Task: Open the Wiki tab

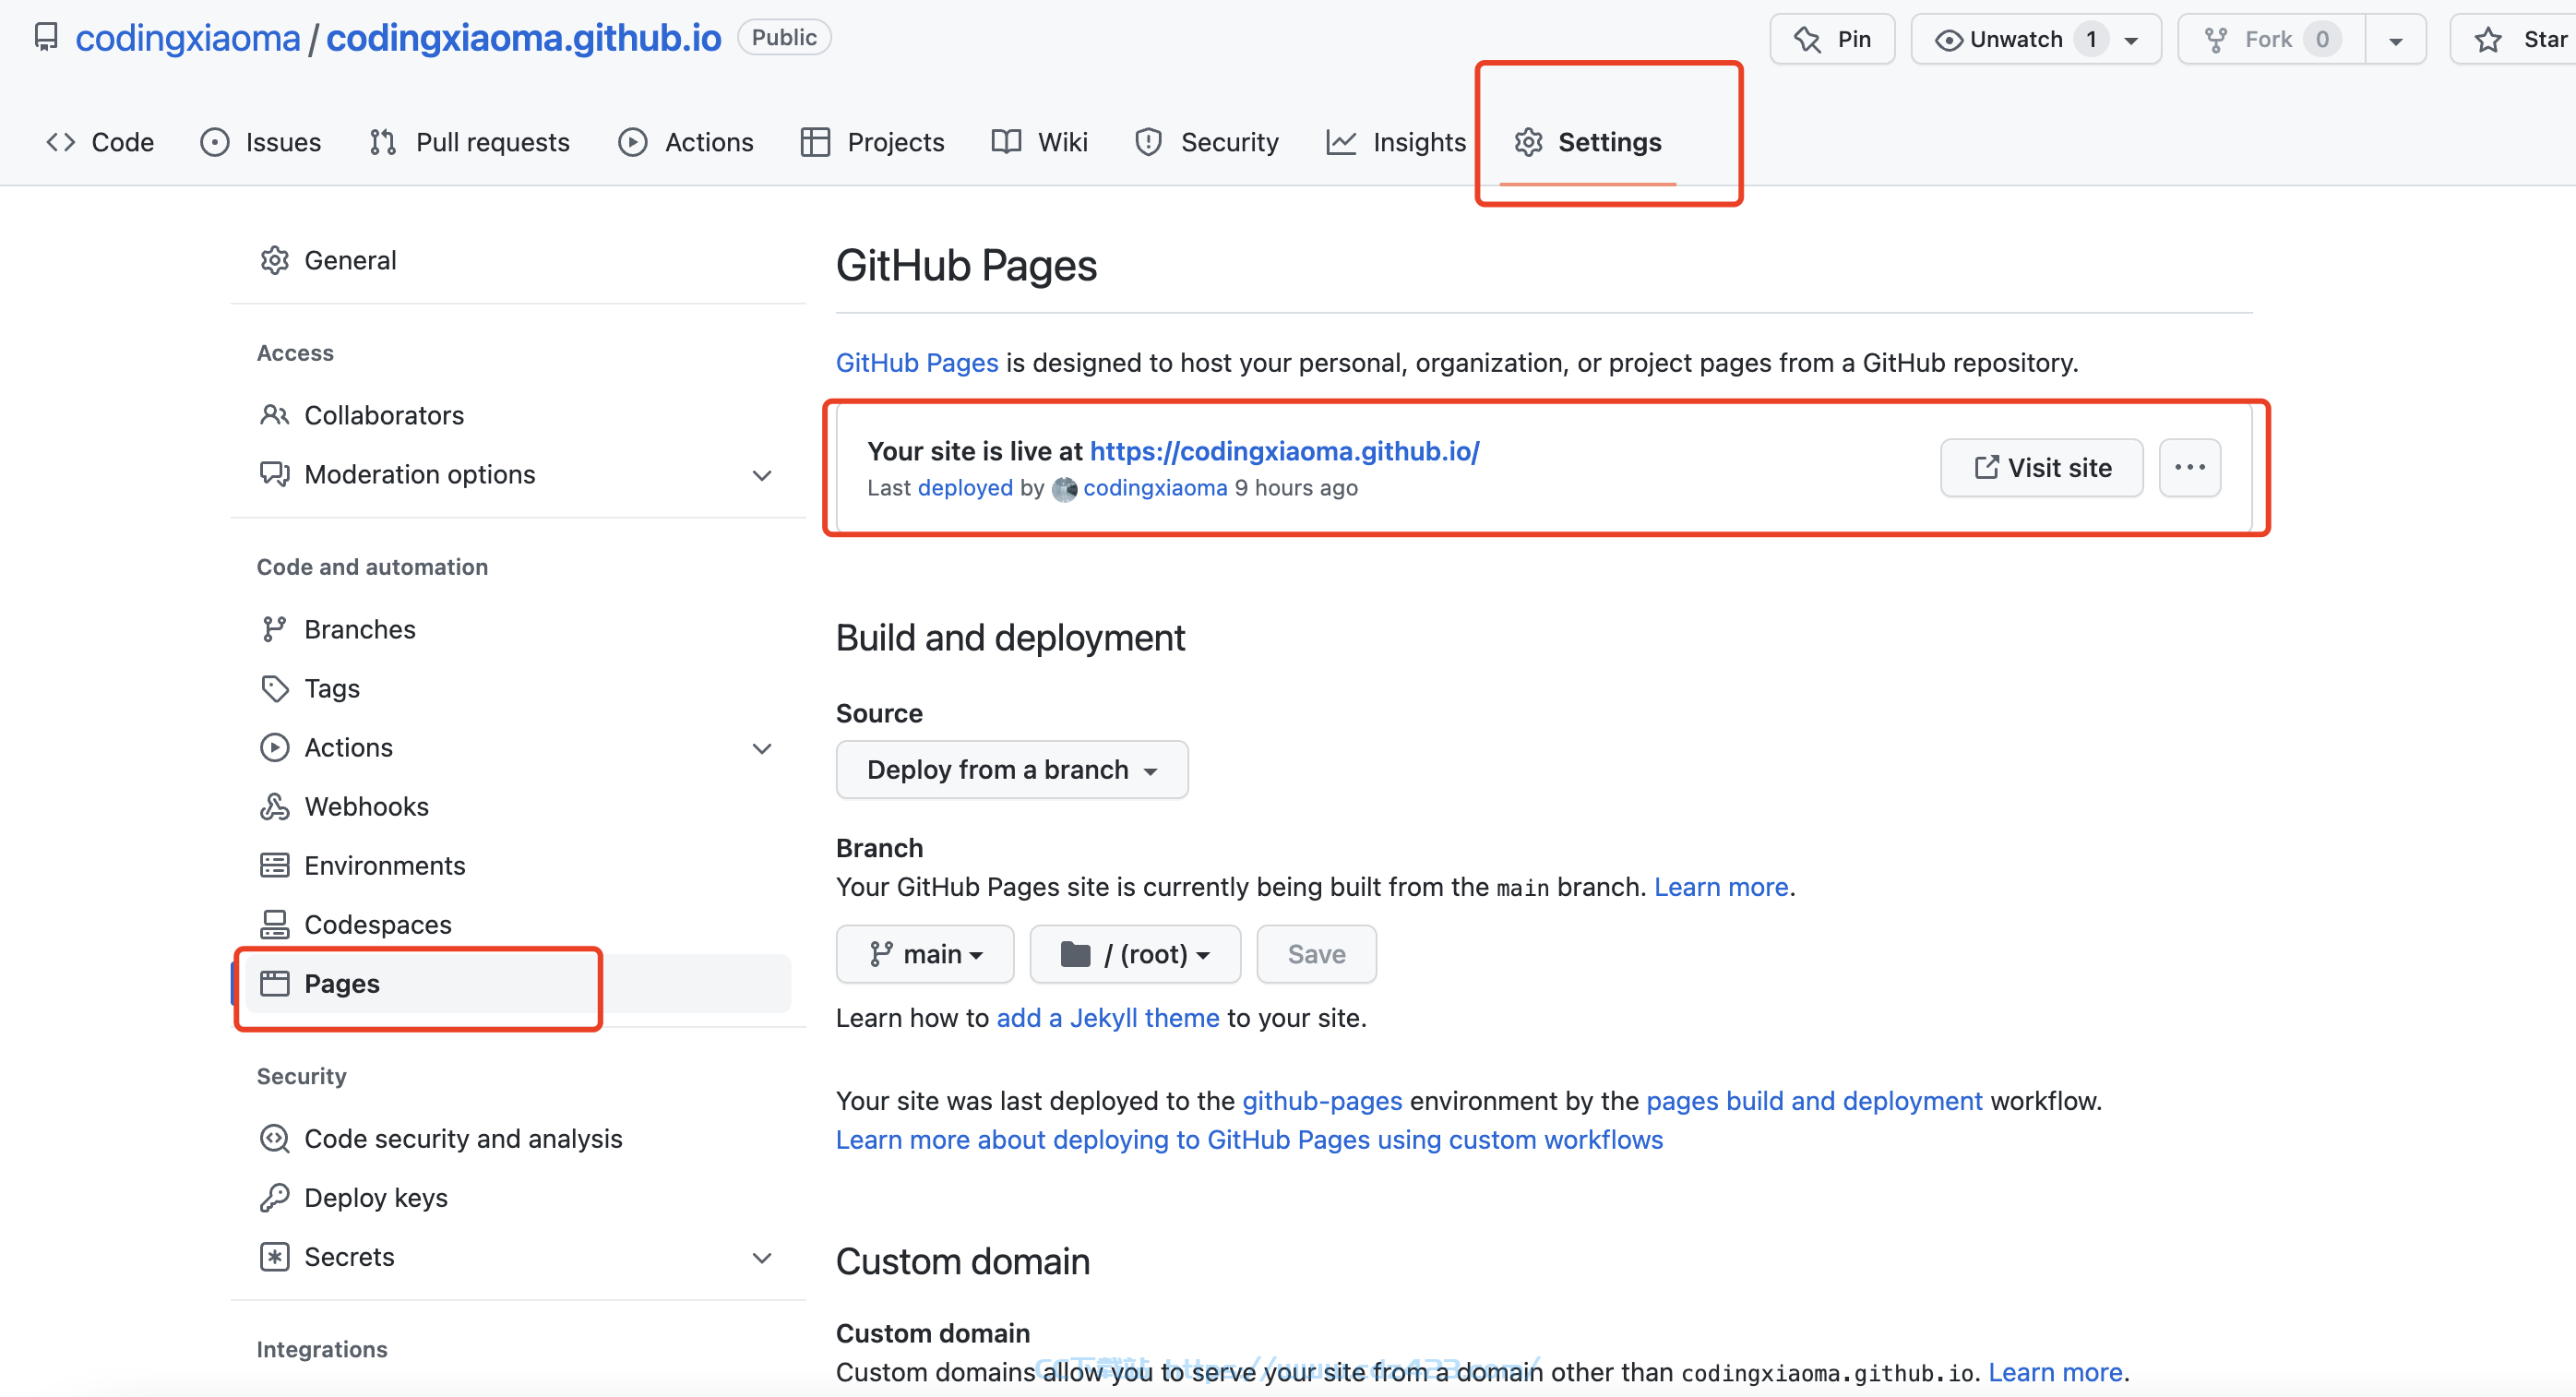Action: [x=1039, y=142]
